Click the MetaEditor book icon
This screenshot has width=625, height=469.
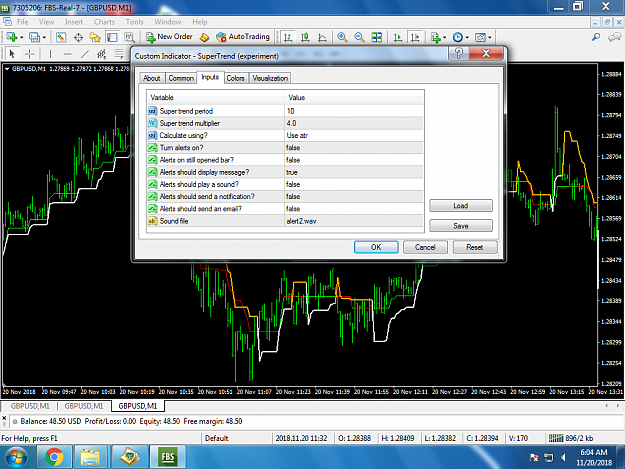pos(204,37)
